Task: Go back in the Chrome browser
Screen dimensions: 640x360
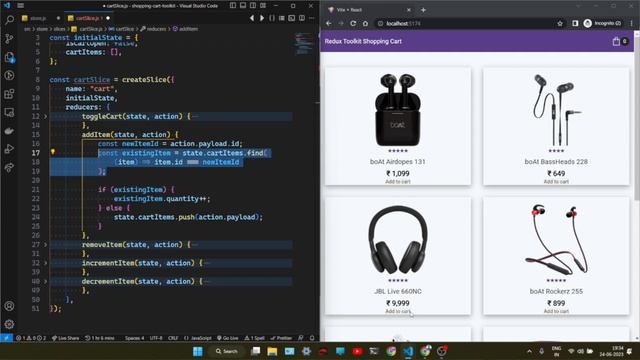Action: coord(329,24)
